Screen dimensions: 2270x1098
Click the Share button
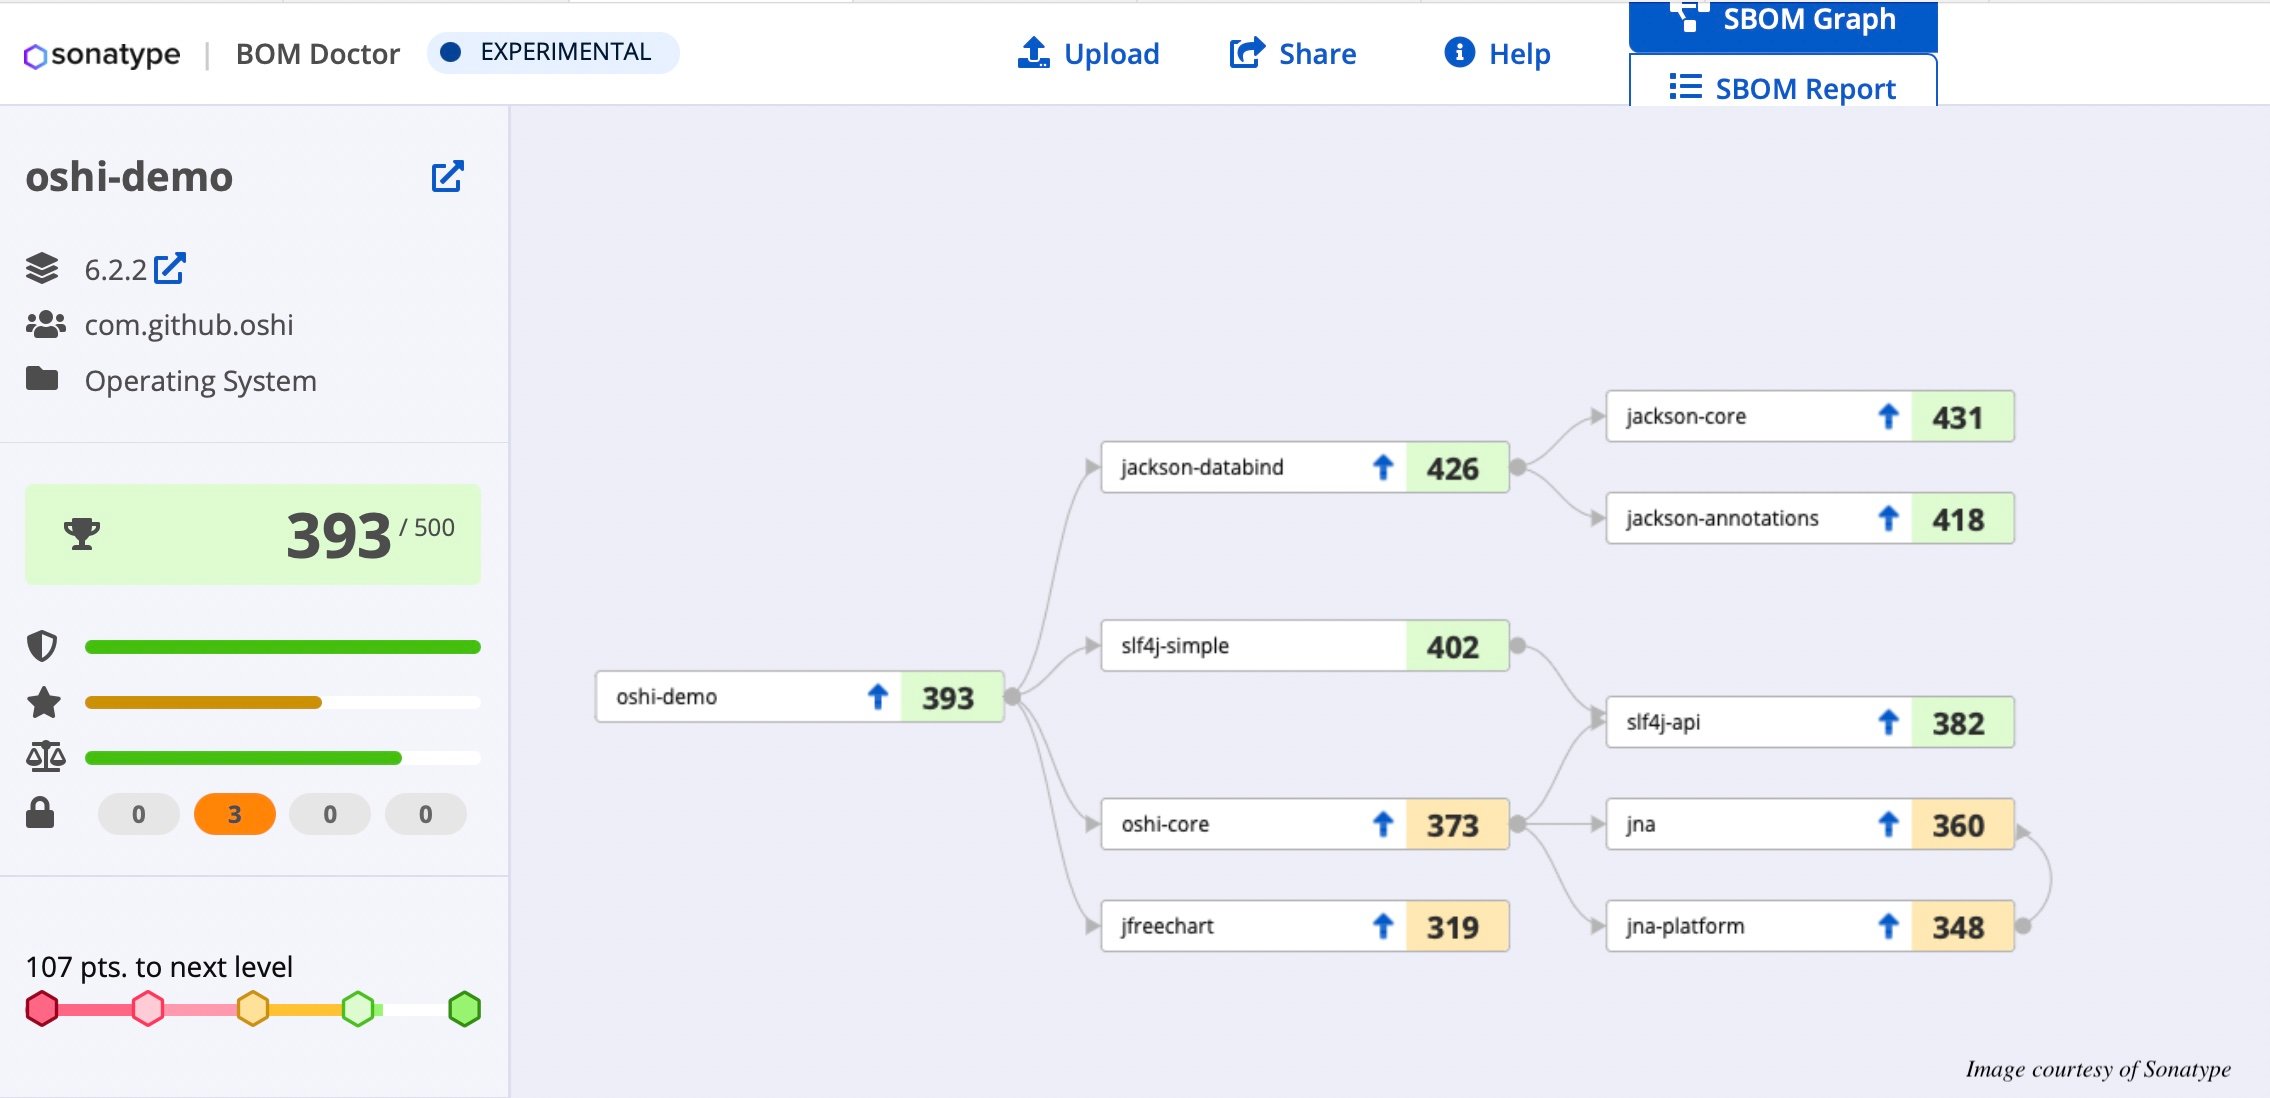pyautogui.click(x=1293, y=53)
